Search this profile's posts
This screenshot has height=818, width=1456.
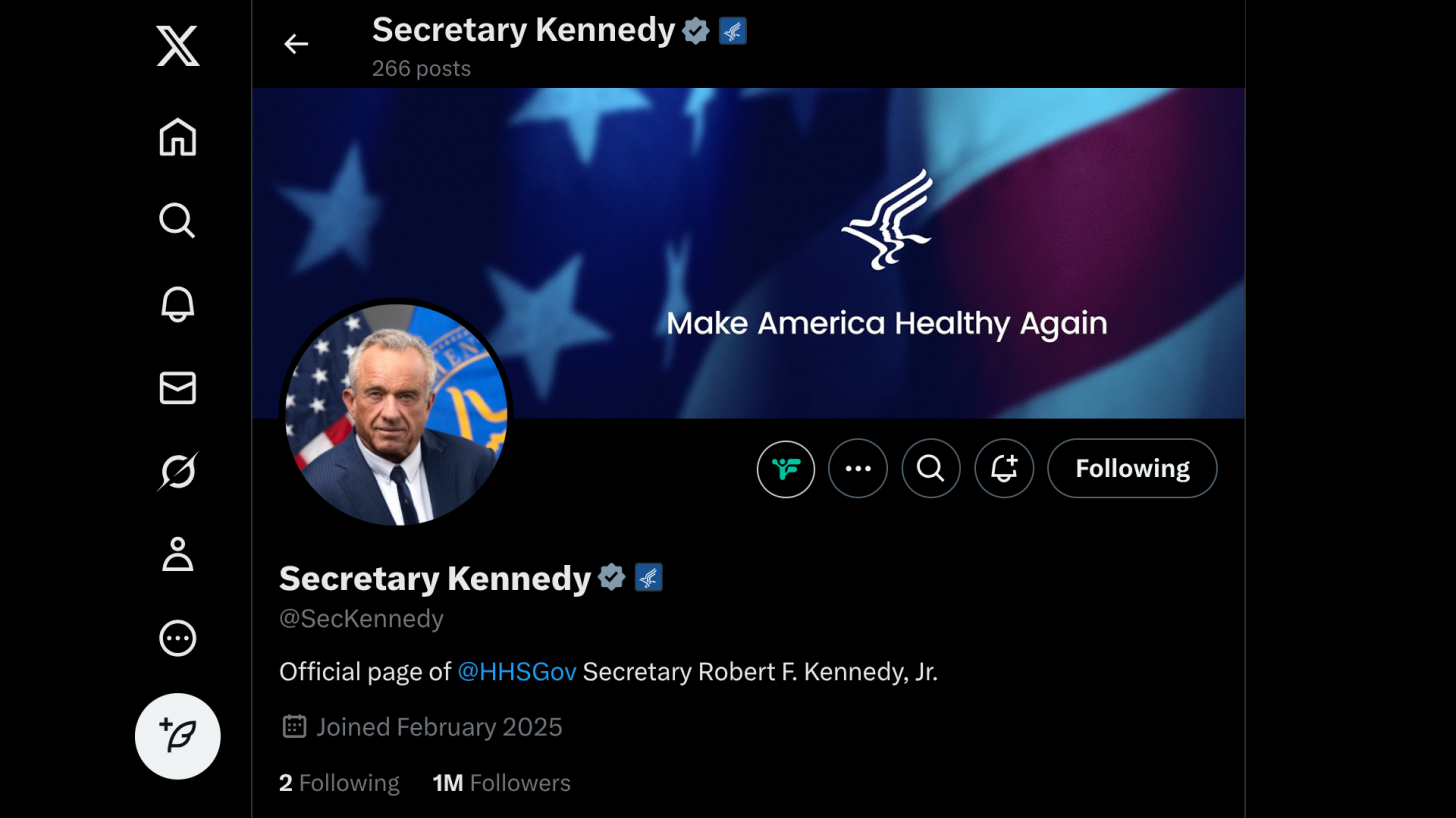(x=931, y=468)
